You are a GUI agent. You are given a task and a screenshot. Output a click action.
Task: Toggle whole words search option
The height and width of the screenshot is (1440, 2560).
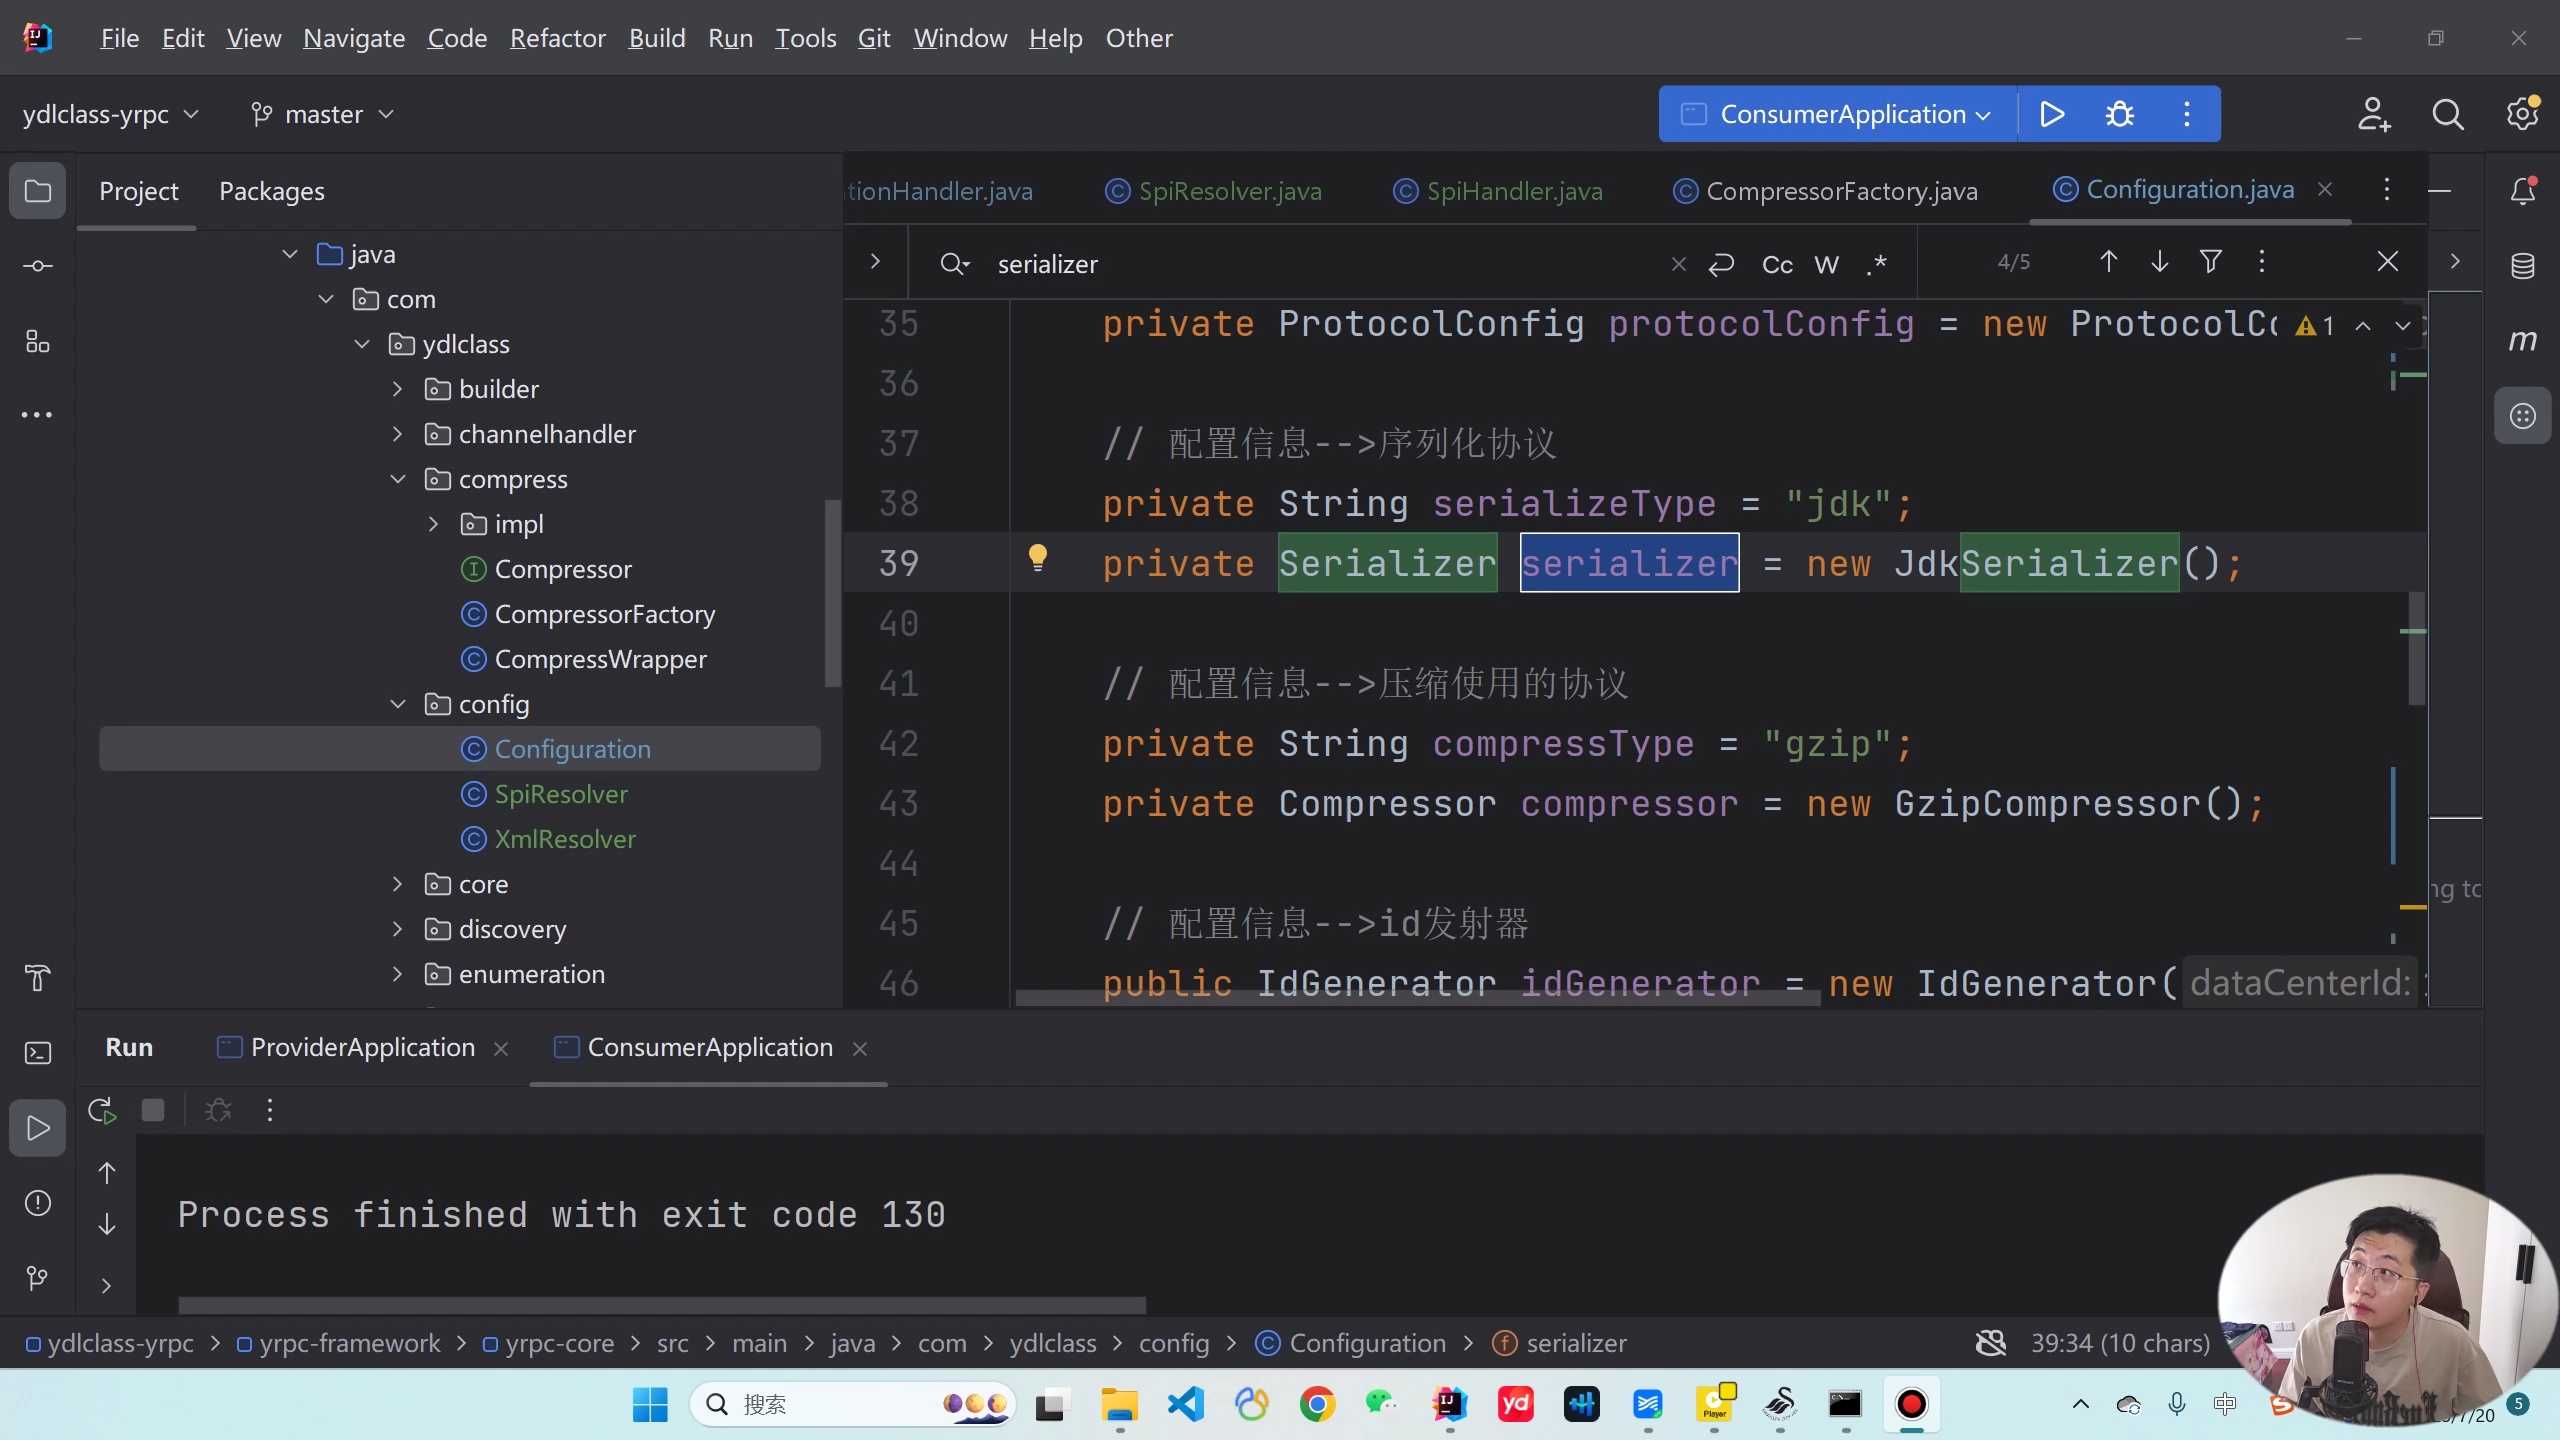point(1828,264)
